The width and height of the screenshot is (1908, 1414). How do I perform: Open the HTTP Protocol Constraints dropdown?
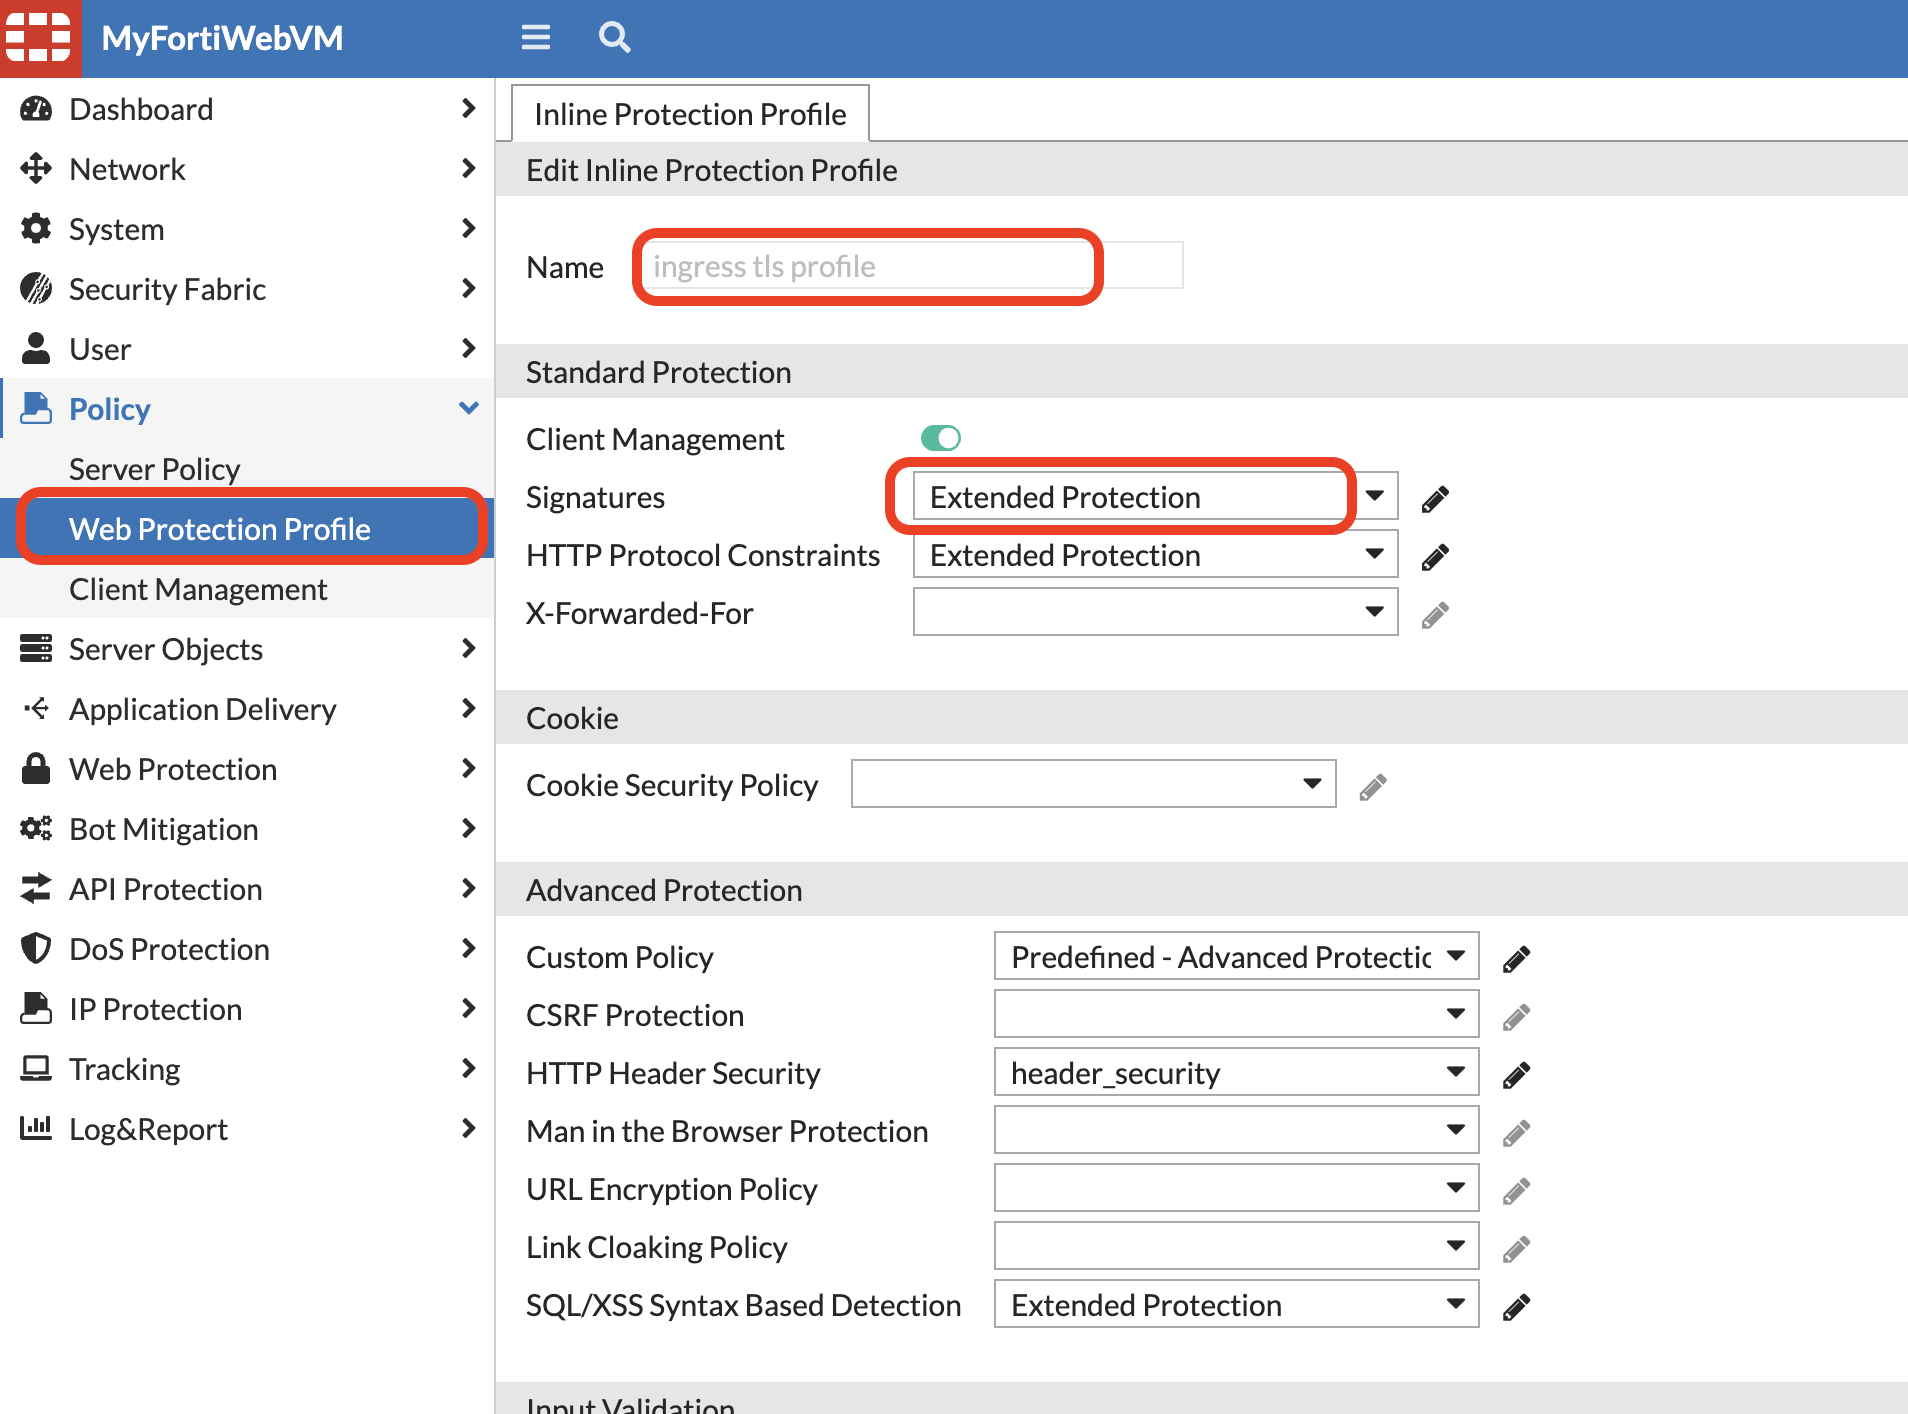(x=1155, y=554)
